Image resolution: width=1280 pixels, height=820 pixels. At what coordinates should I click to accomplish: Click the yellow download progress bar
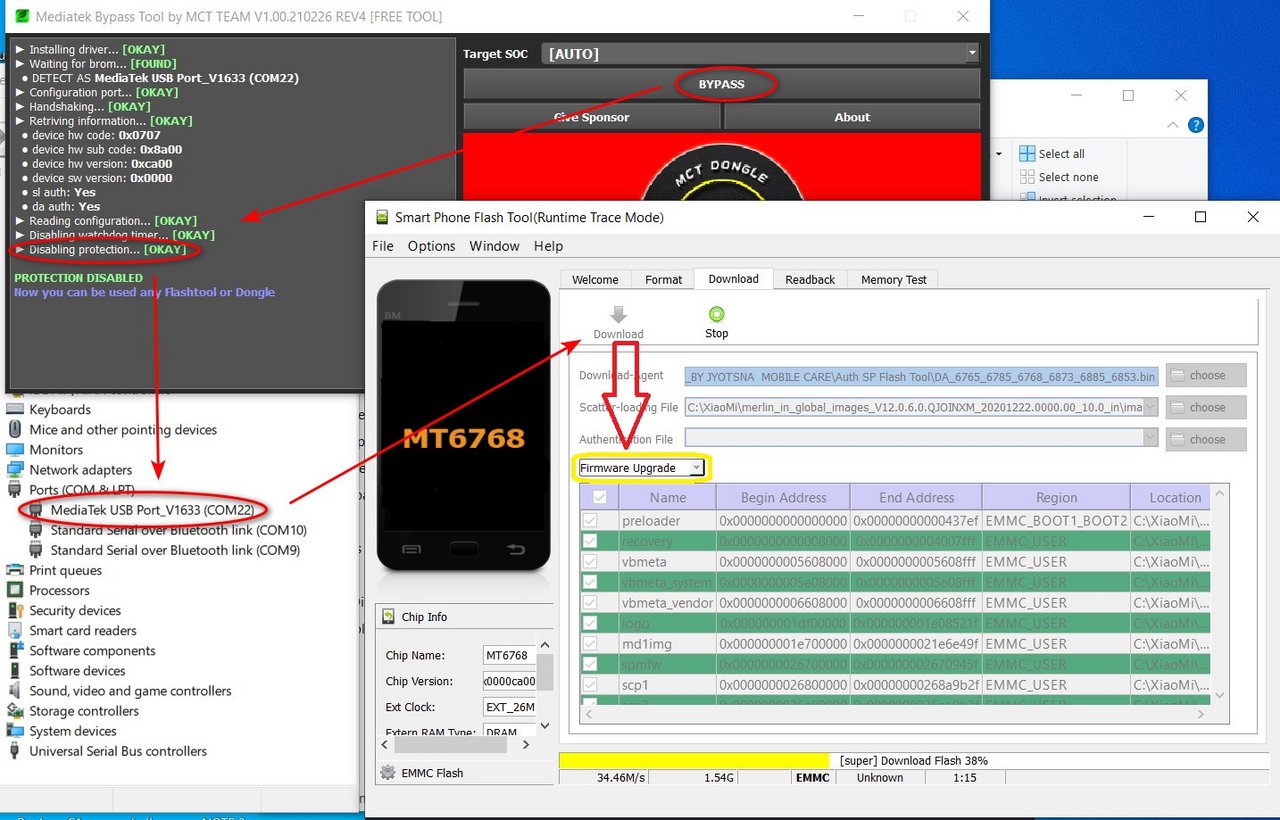(694, 760)
